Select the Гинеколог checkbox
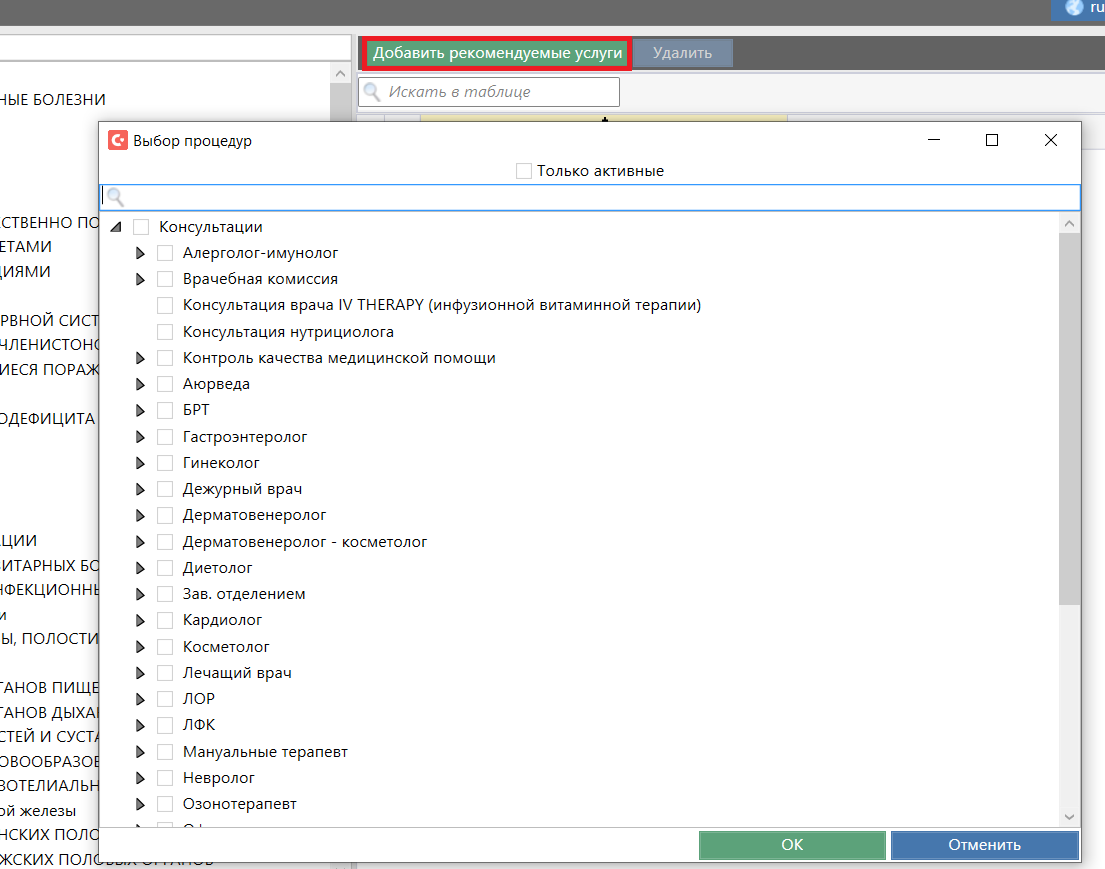The image size is (1105, 869). tap(165, 463)
